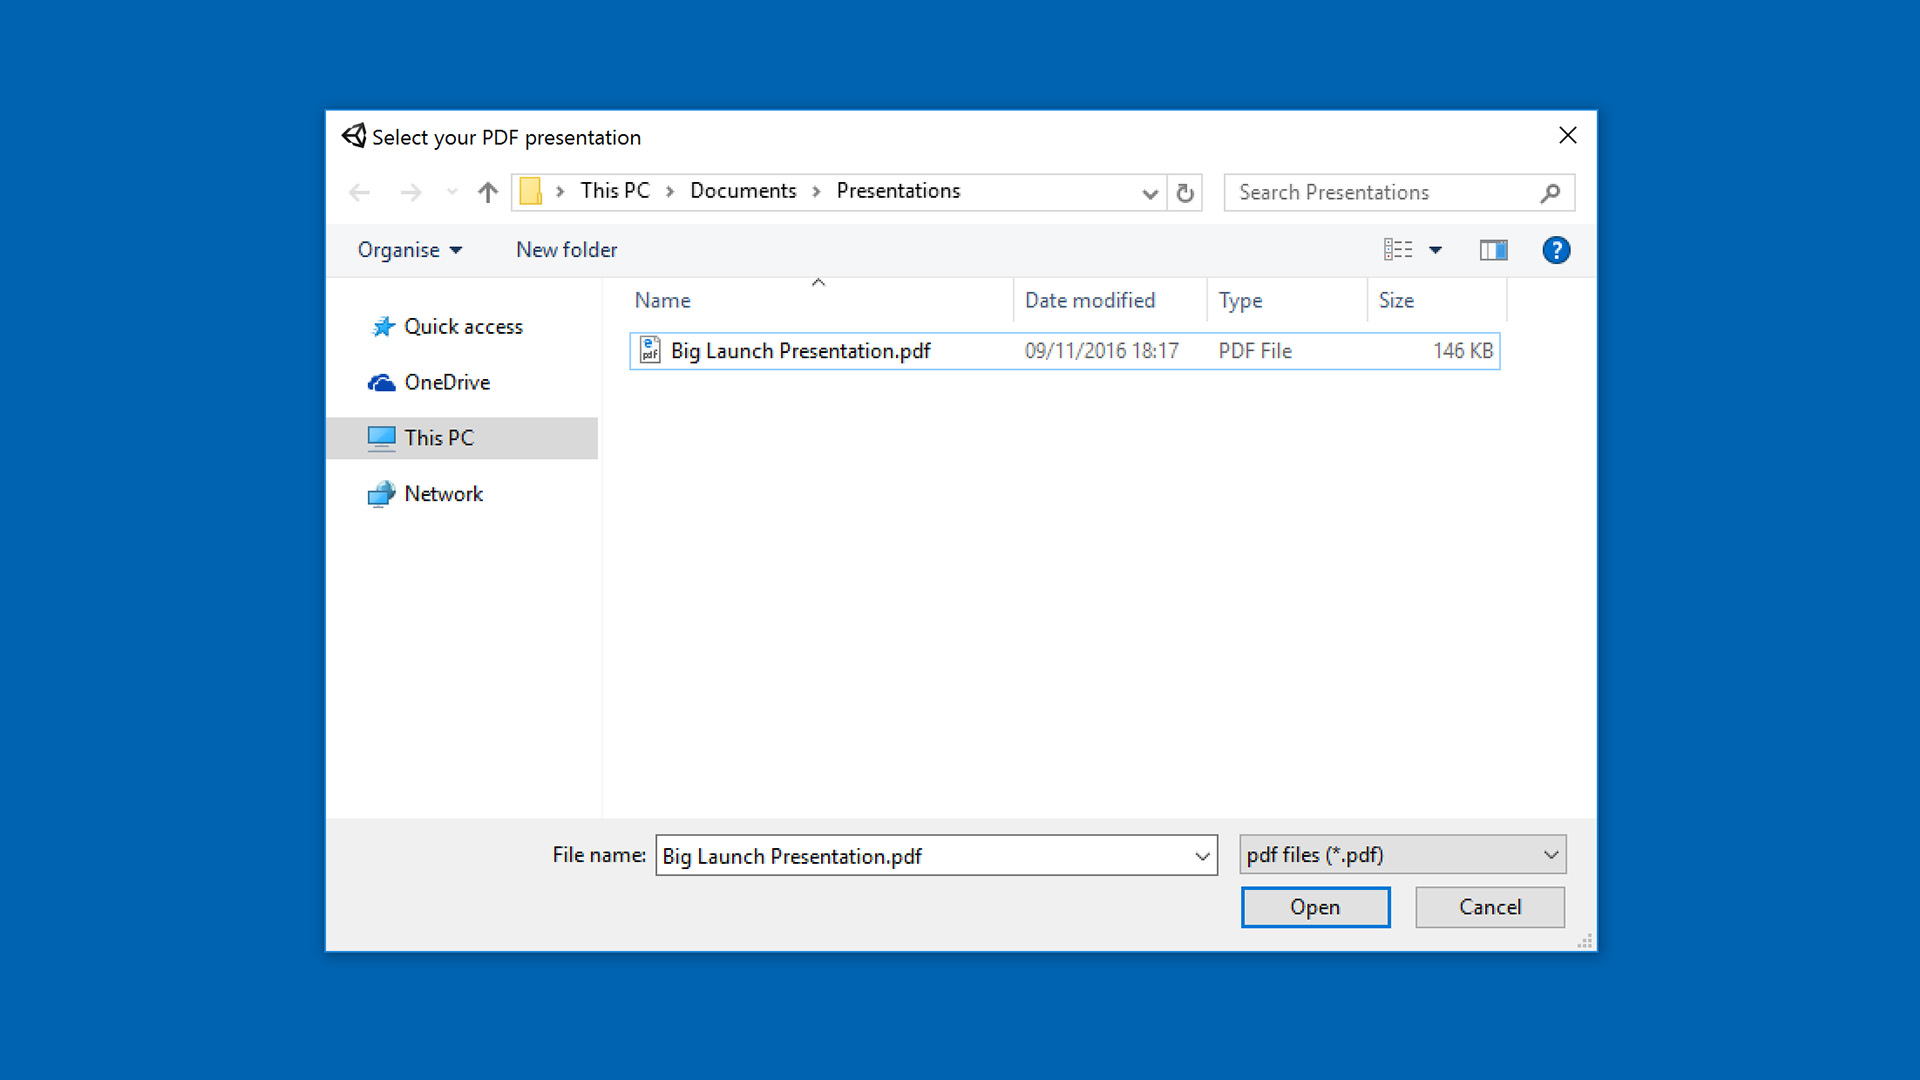Highlight This PC in the navigation pane
1920x1080 pixels.
[x=438, y=437]
